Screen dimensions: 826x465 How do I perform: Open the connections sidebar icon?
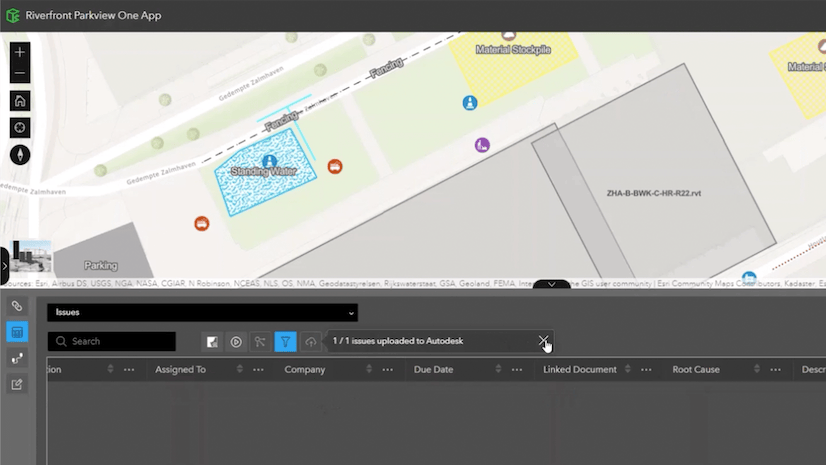(17, 358)
